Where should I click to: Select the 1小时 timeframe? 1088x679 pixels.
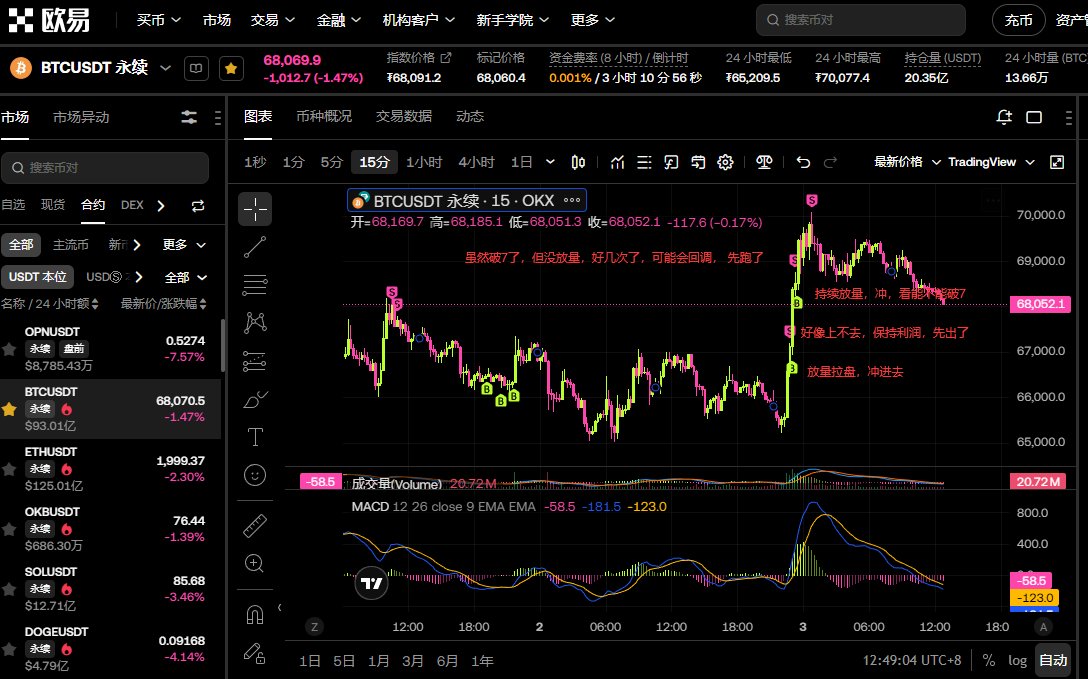[x=424, y=162]
